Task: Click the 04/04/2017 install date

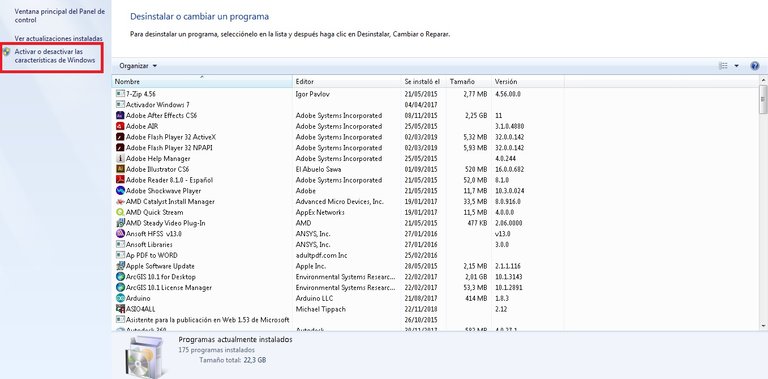Action: pyautogui.click(x=421, y=104)
